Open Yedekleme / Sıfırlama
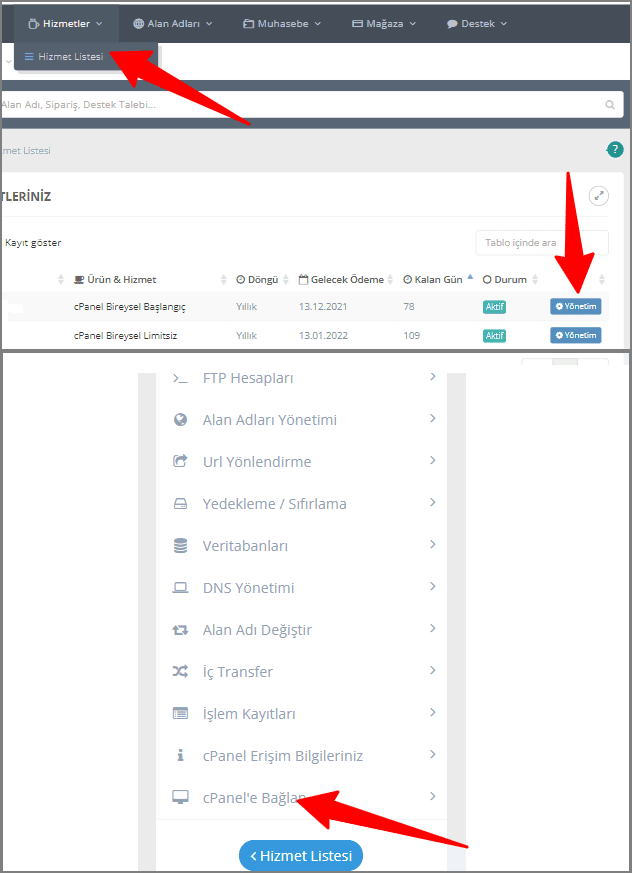Viewport: 632px width, 873px height. (301, 504)
